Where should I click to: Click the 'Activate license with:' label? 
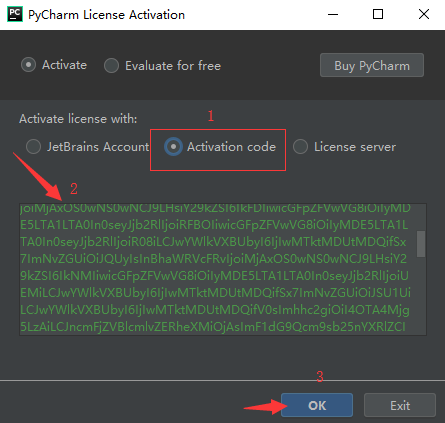78,119
